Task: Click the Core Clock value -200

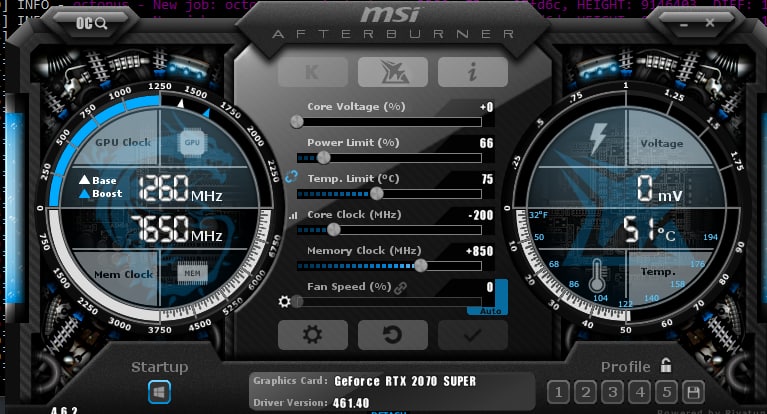Action: [481, 215]
